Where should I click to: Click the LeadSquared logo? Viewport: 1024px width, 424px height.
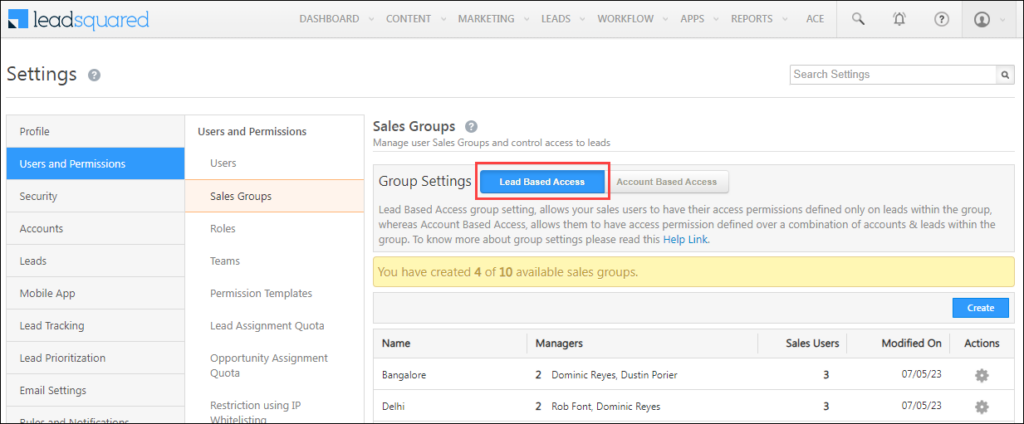78,20
